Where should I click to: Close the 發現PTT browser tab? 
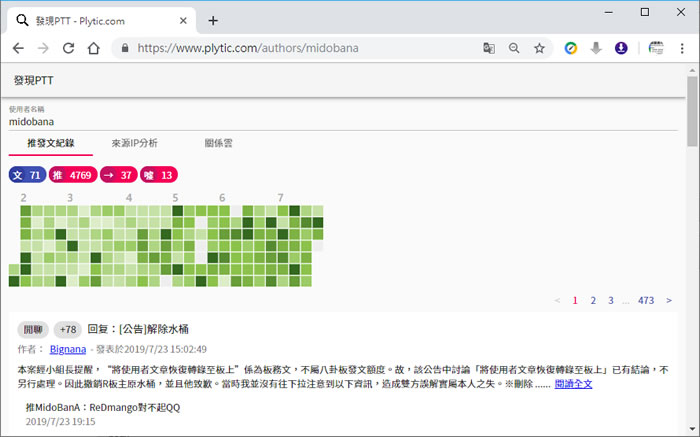coord(183,21)
